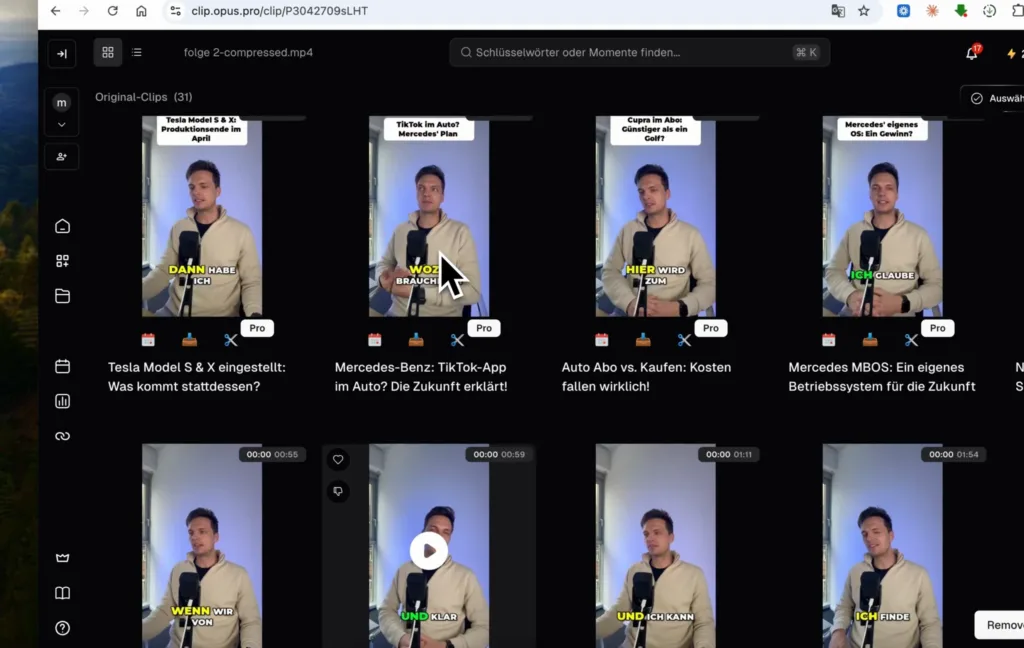Expand the collapsed sidebar with the arrow icon
This screenshot has width=1024, height=648.
pos(62,54)
